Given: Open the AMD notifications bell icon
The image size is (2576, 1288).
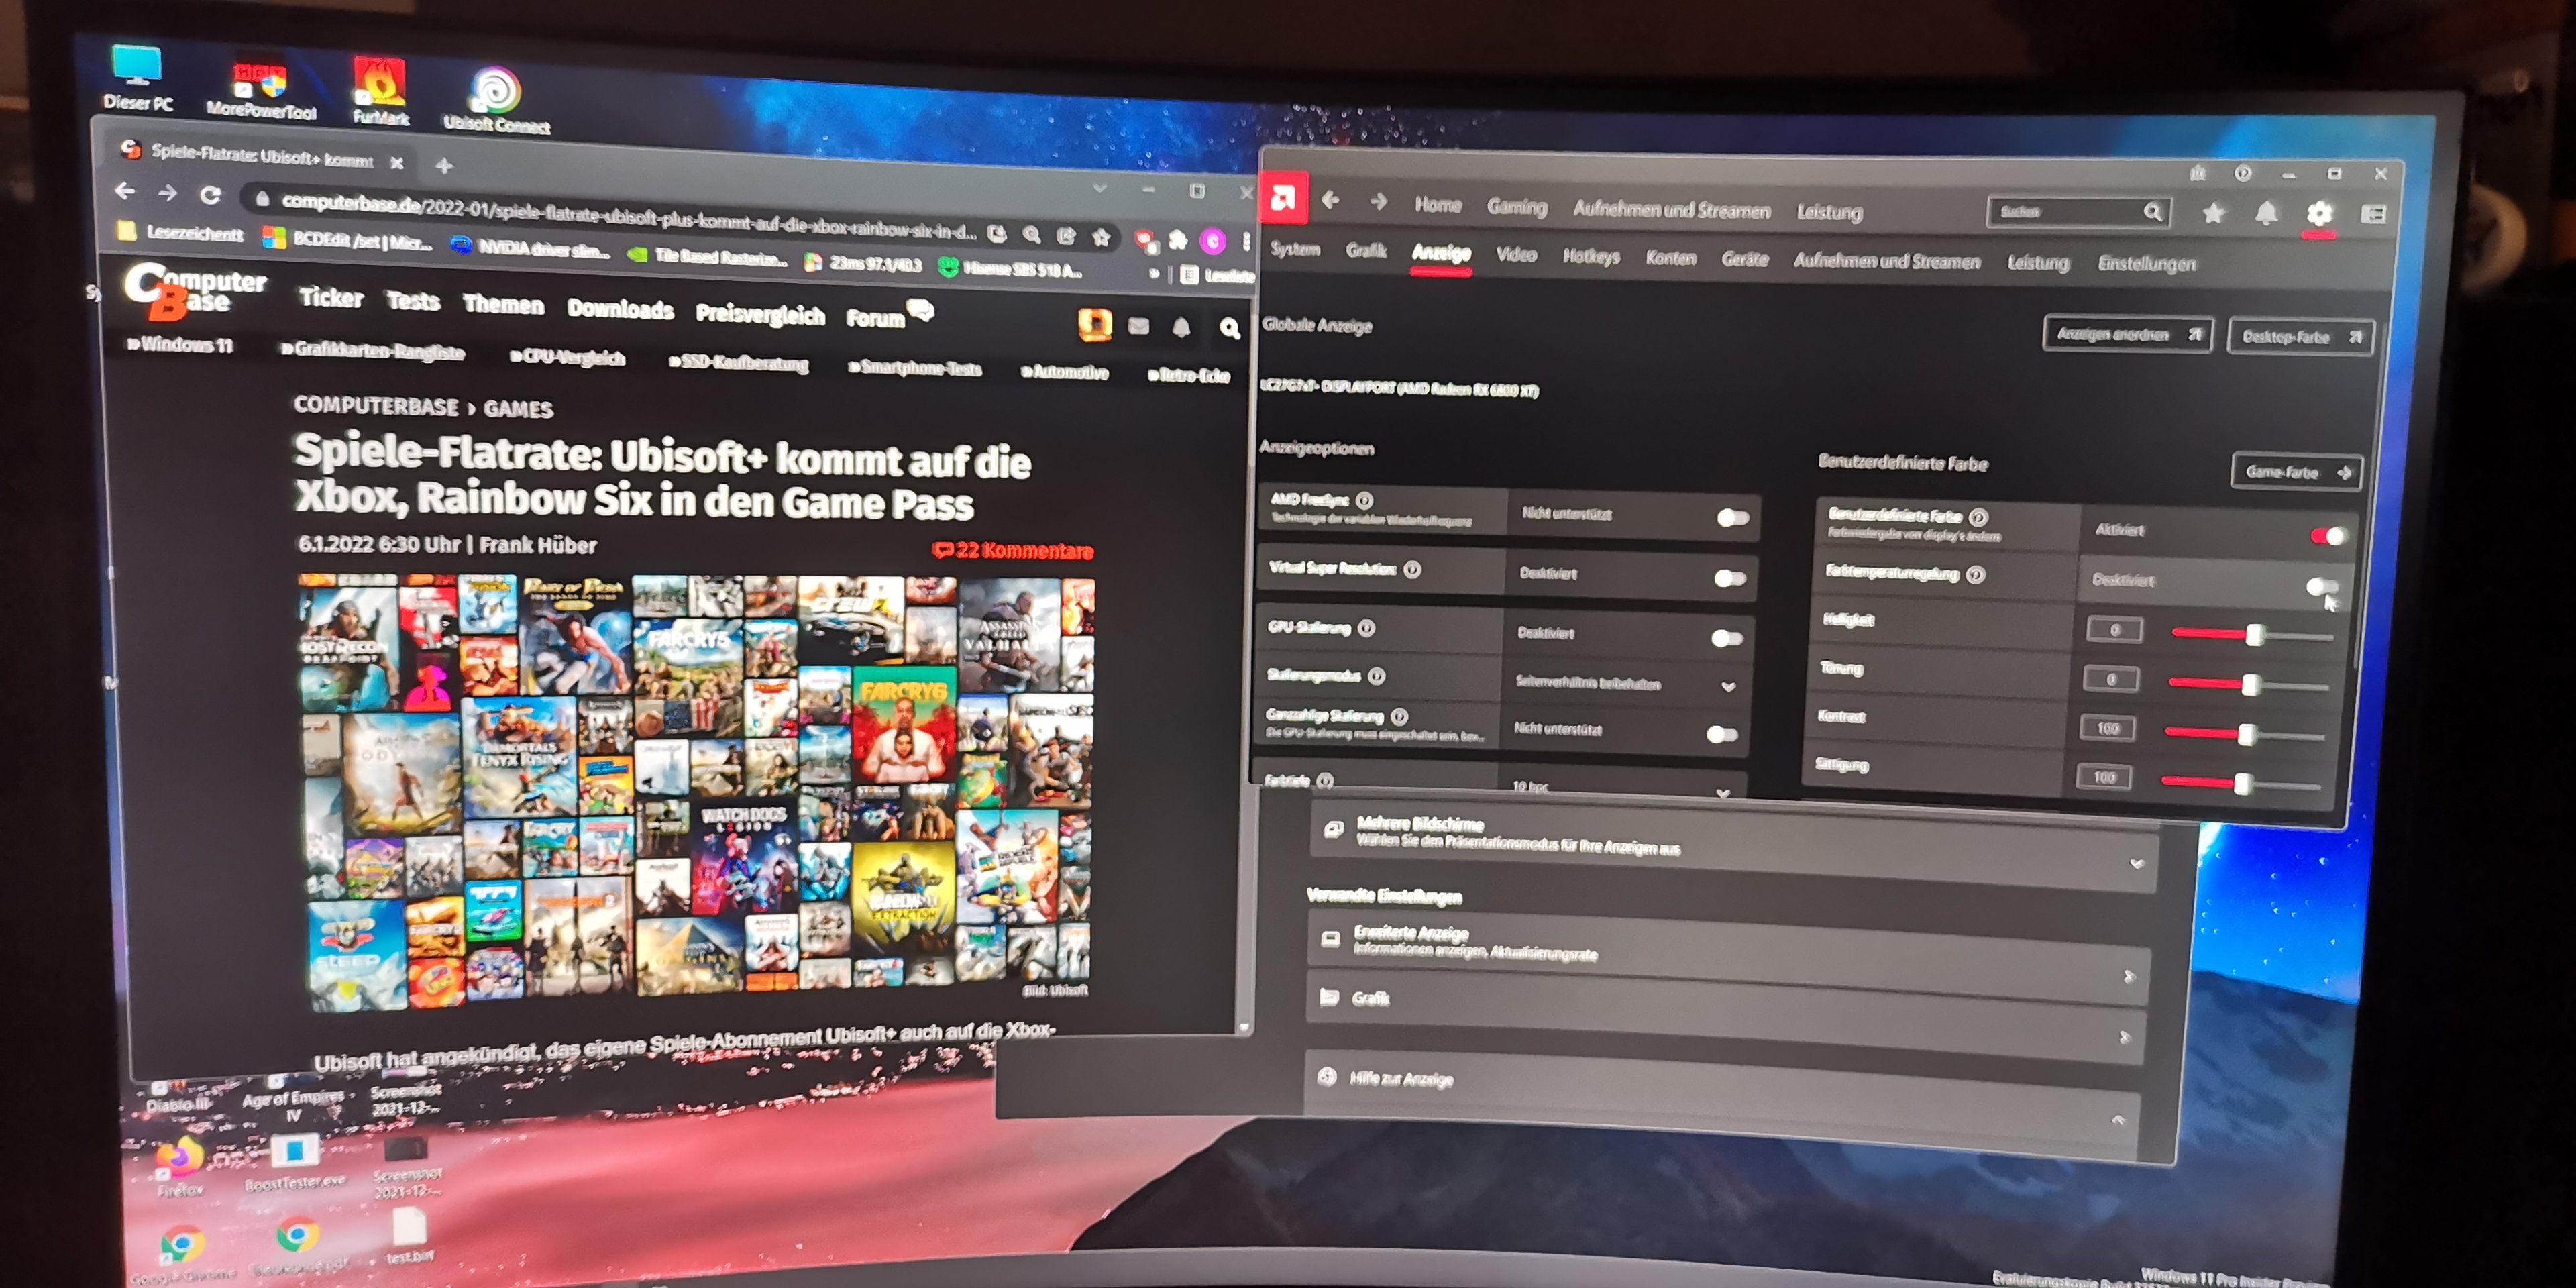Looking at the screenshot, I should (2266, 213).
